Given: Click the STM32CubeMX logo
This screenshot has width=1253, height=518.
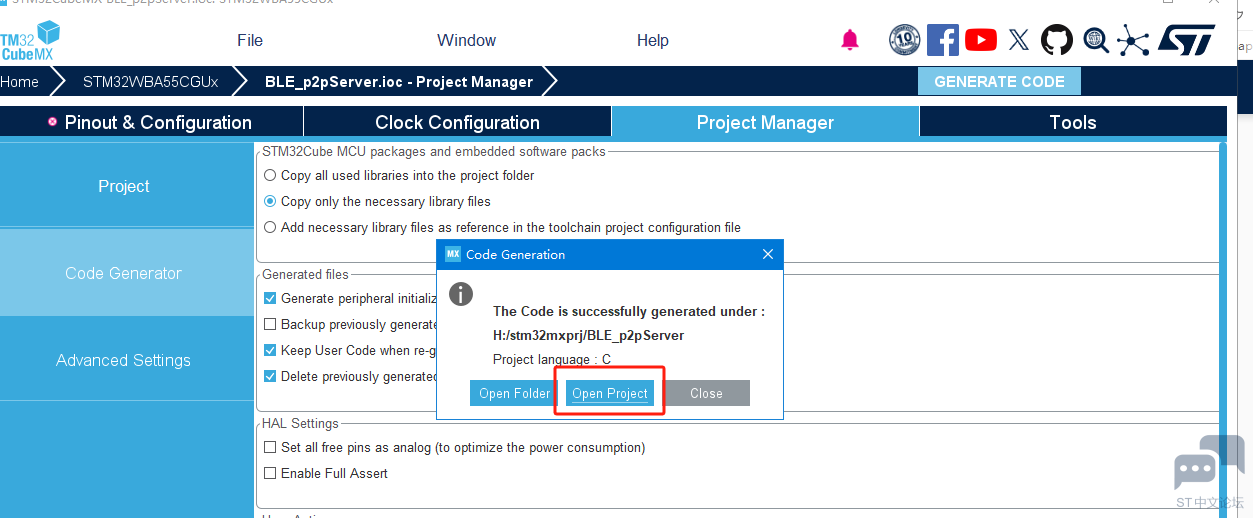Looking at the screenshot, I should 30,41.
